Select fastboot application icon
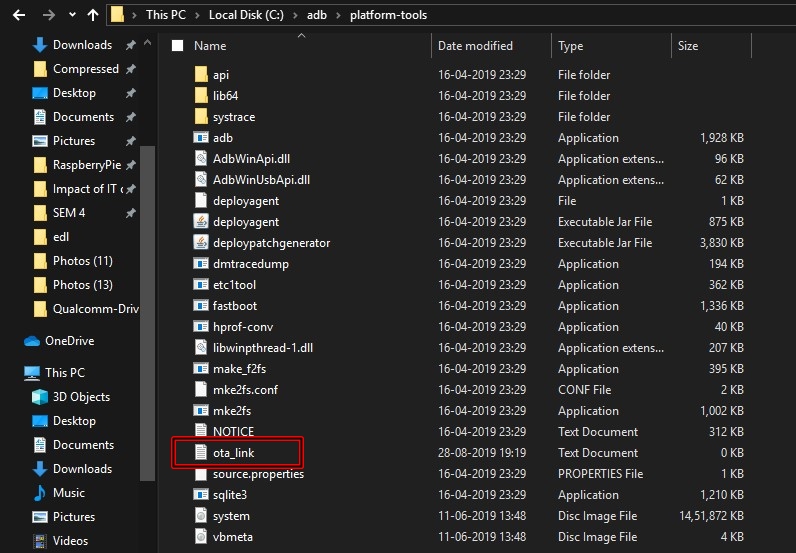 pyautogui.click(x=202, y=306)
